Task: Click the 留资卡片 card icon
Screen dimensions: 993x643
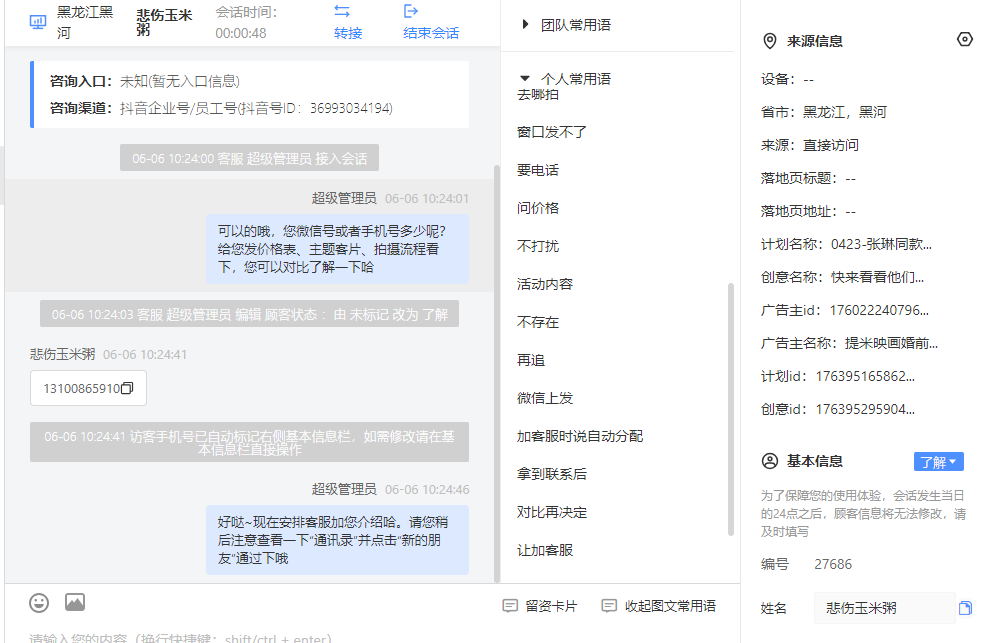Action: pos(510,606)
